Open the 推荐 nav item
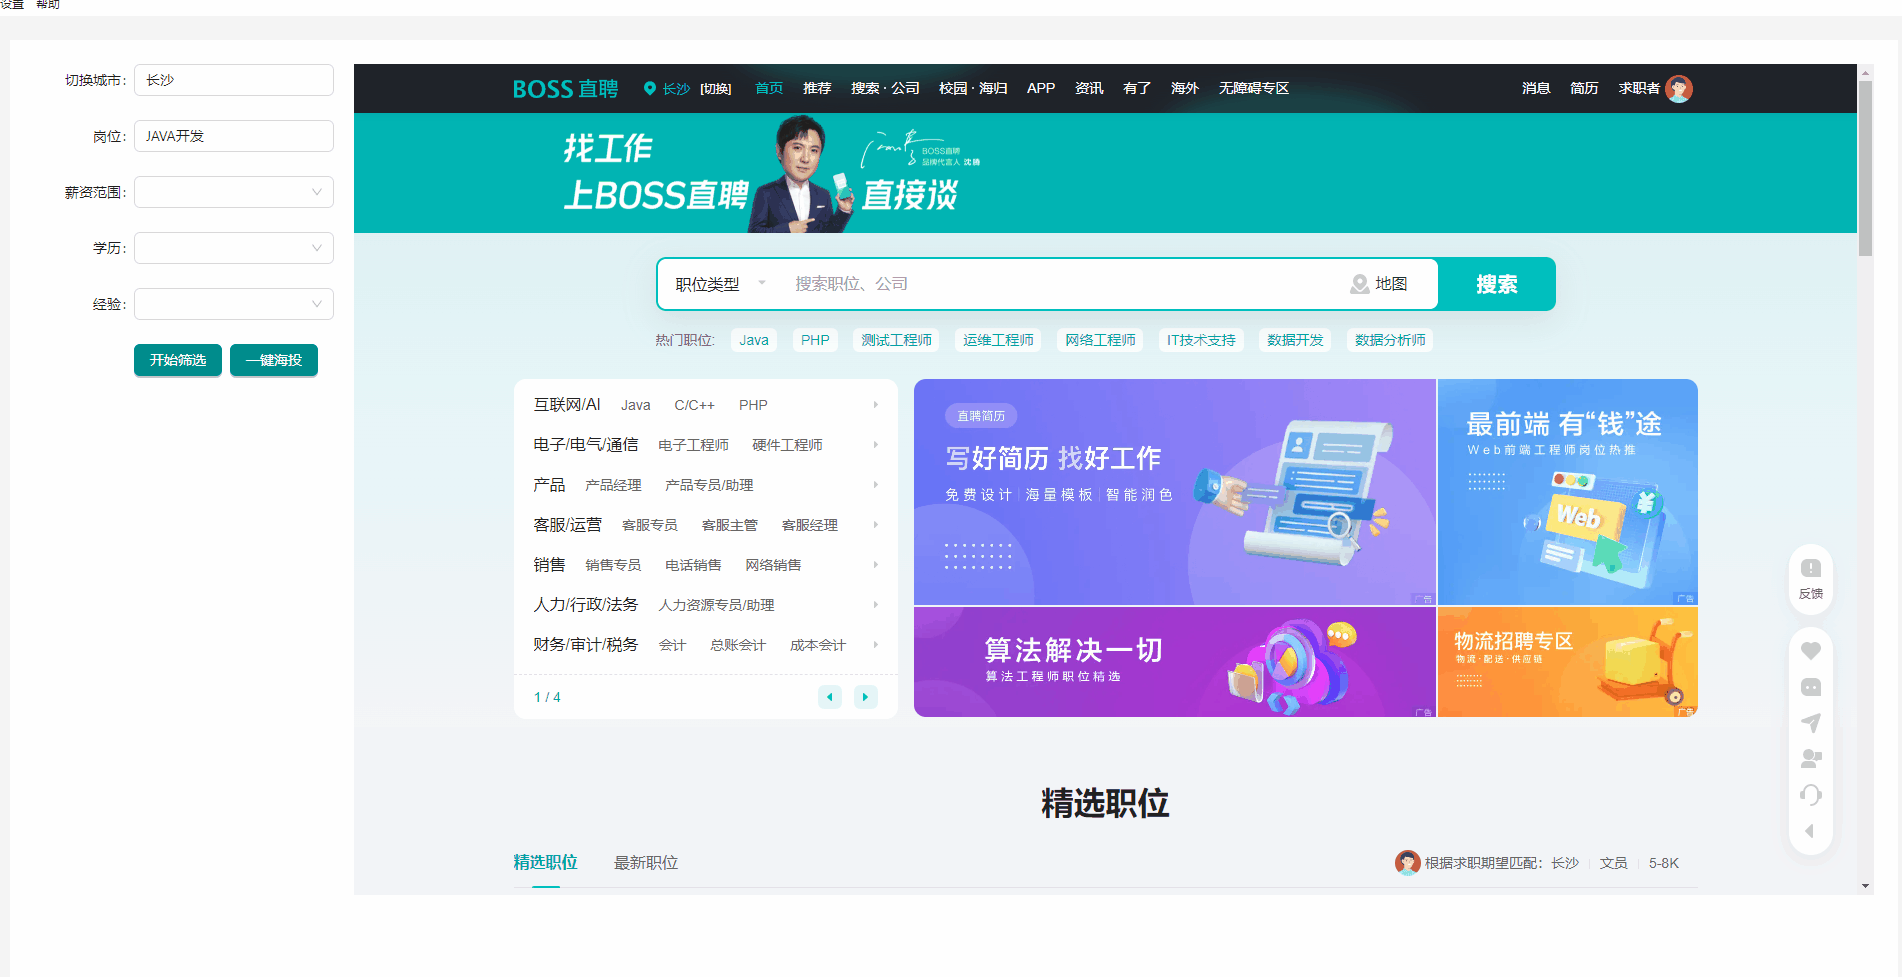Image resolution: width=1902 pixels, height=977 pixels. (817, 88)
